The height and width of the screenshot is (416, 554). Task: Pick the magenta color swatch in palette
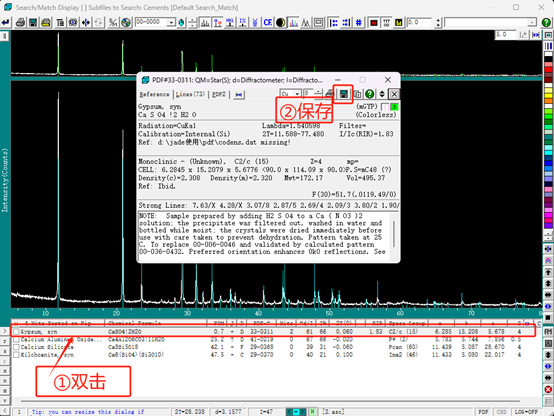(548, 216)
